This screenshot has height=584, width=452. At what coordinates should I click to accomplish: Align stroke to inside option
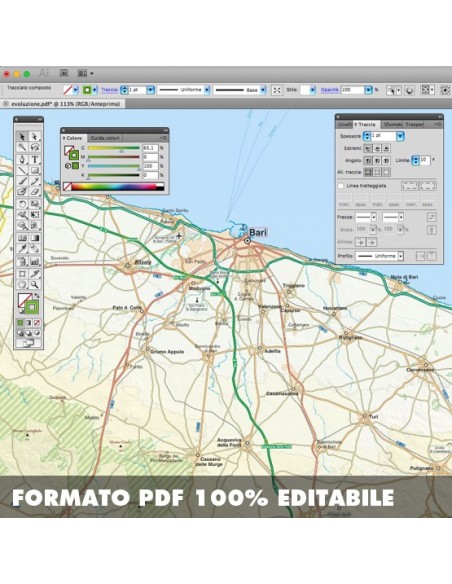click(x=377, y=172)
